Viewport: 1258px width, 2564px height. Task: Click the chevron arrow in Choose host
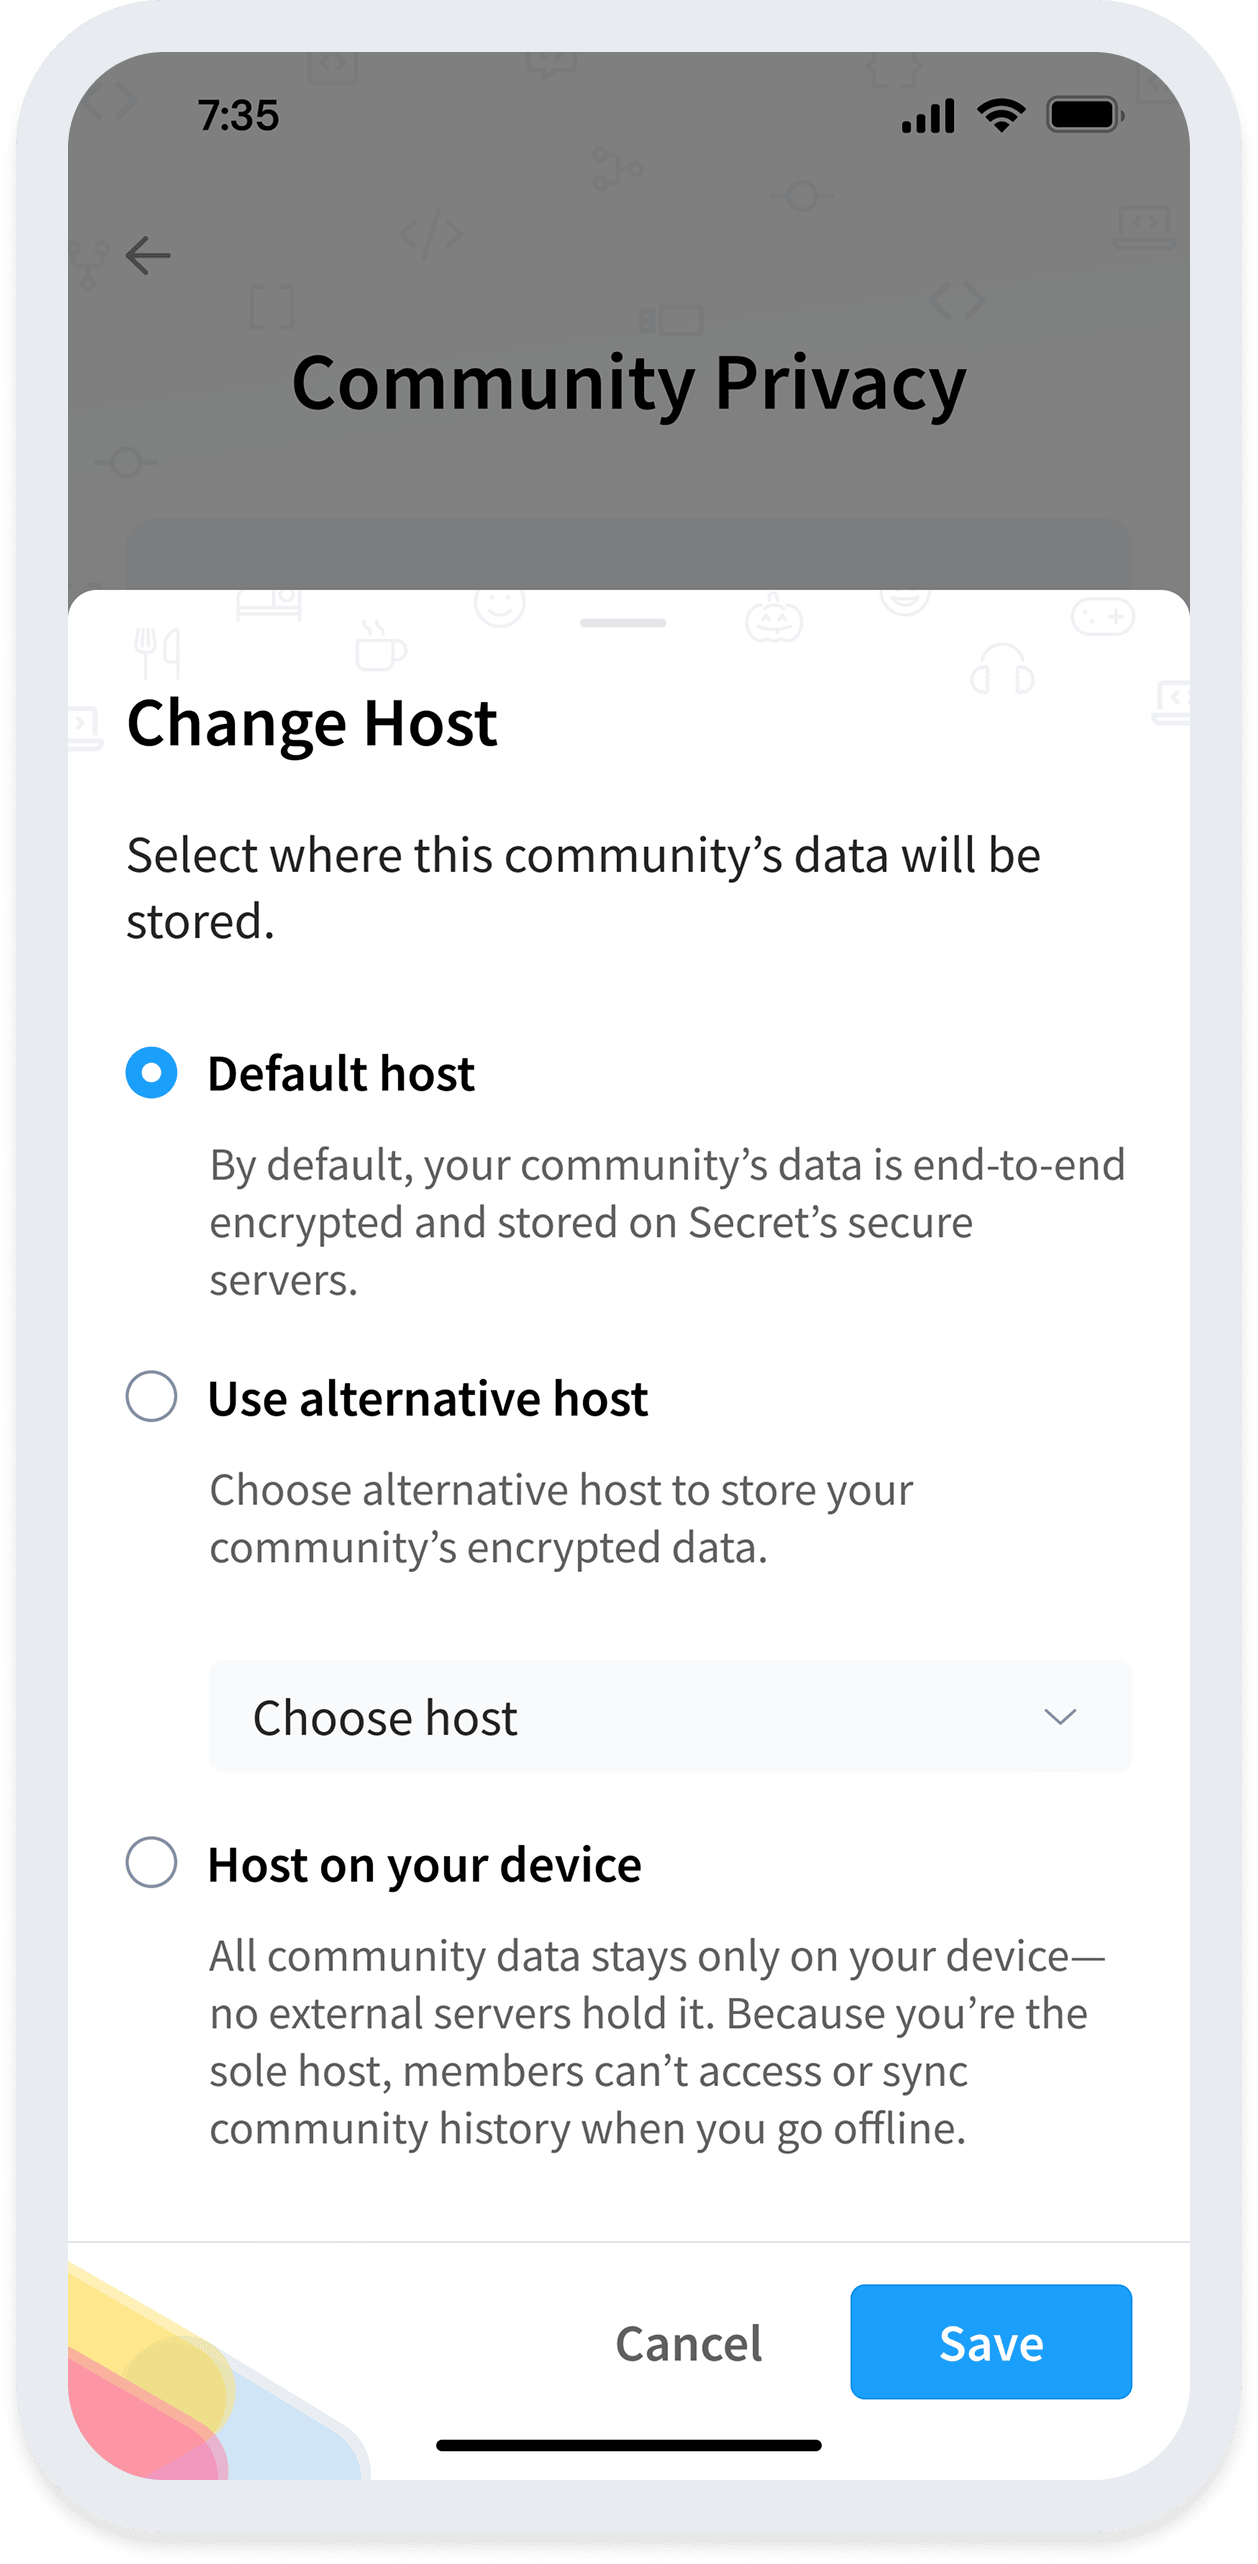pos(1059,1717)
